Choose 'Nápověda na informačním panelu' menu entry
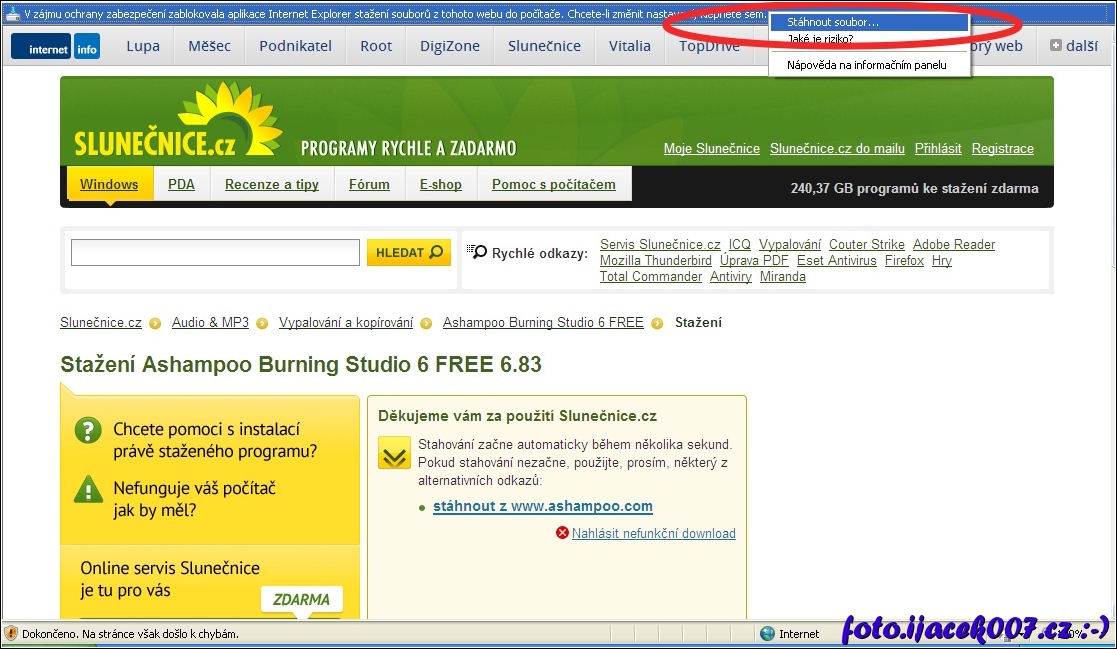 865,65
